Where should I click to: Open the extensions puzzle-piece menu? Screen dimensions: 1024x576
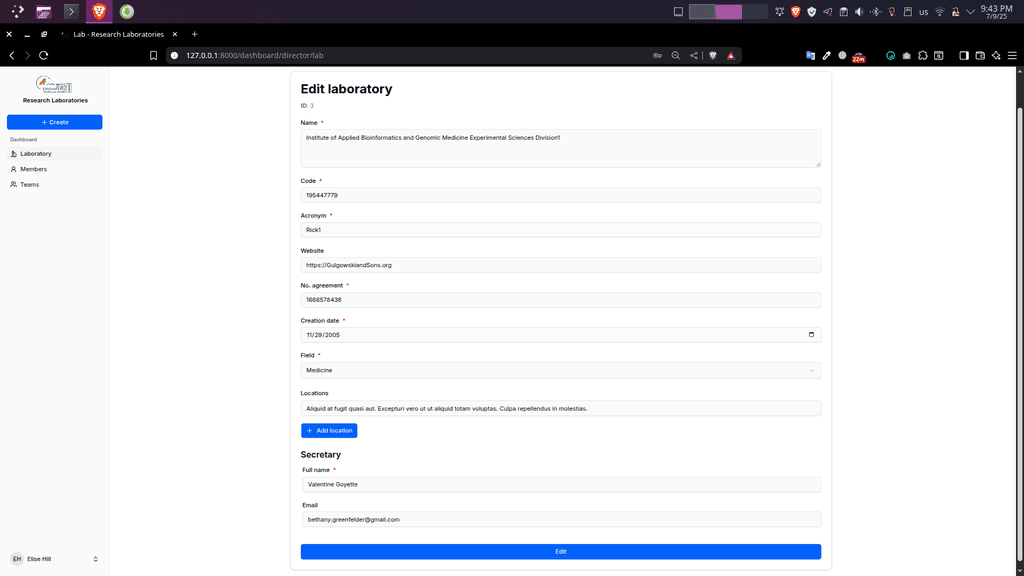point(923,56)
